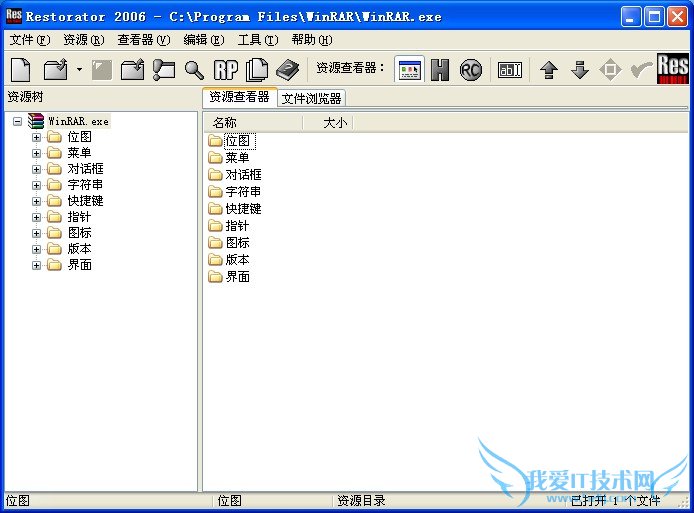Expand the 快捷键 tree node
The image size is (694, 513).
36,201
